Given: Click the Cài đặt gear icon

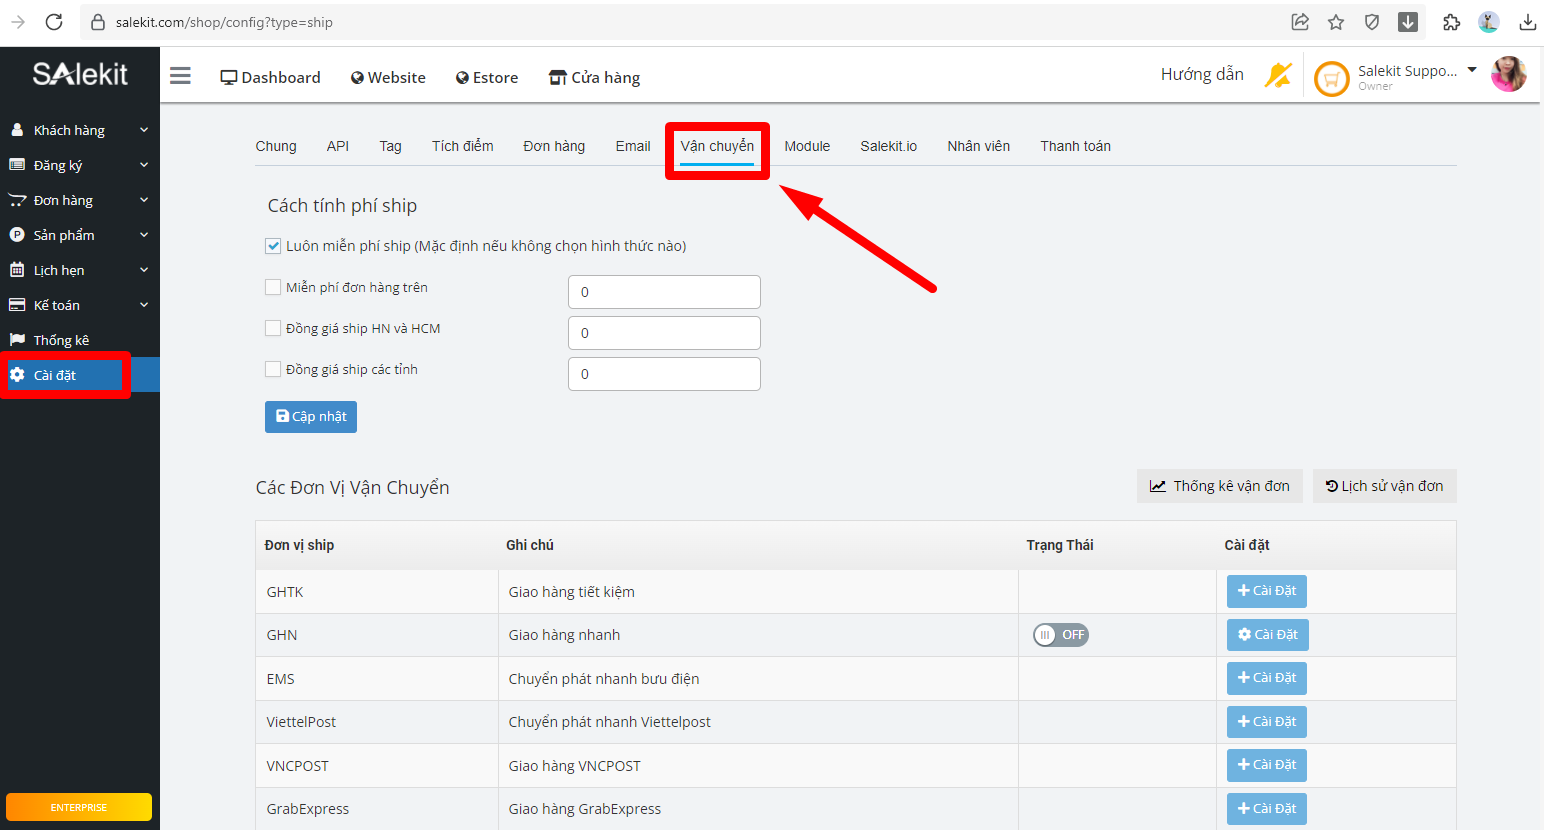Looking at the screenshot, I should pyautogui.click(x=17, y=375).
